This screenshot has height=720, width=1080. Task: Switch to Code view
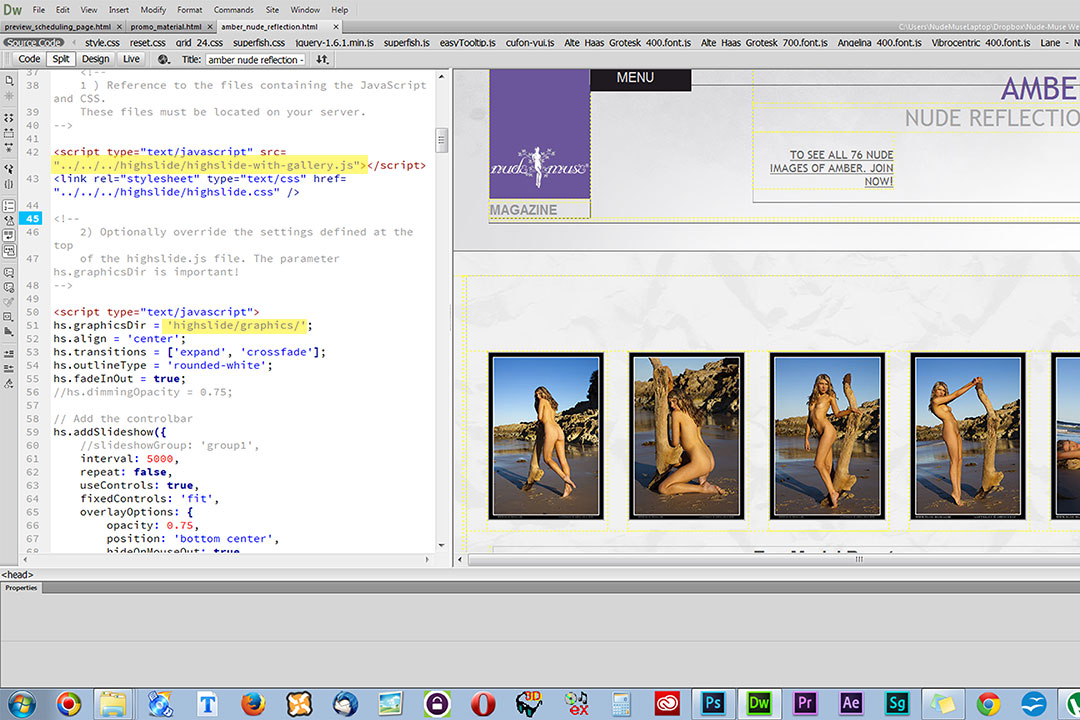point(29,59)
